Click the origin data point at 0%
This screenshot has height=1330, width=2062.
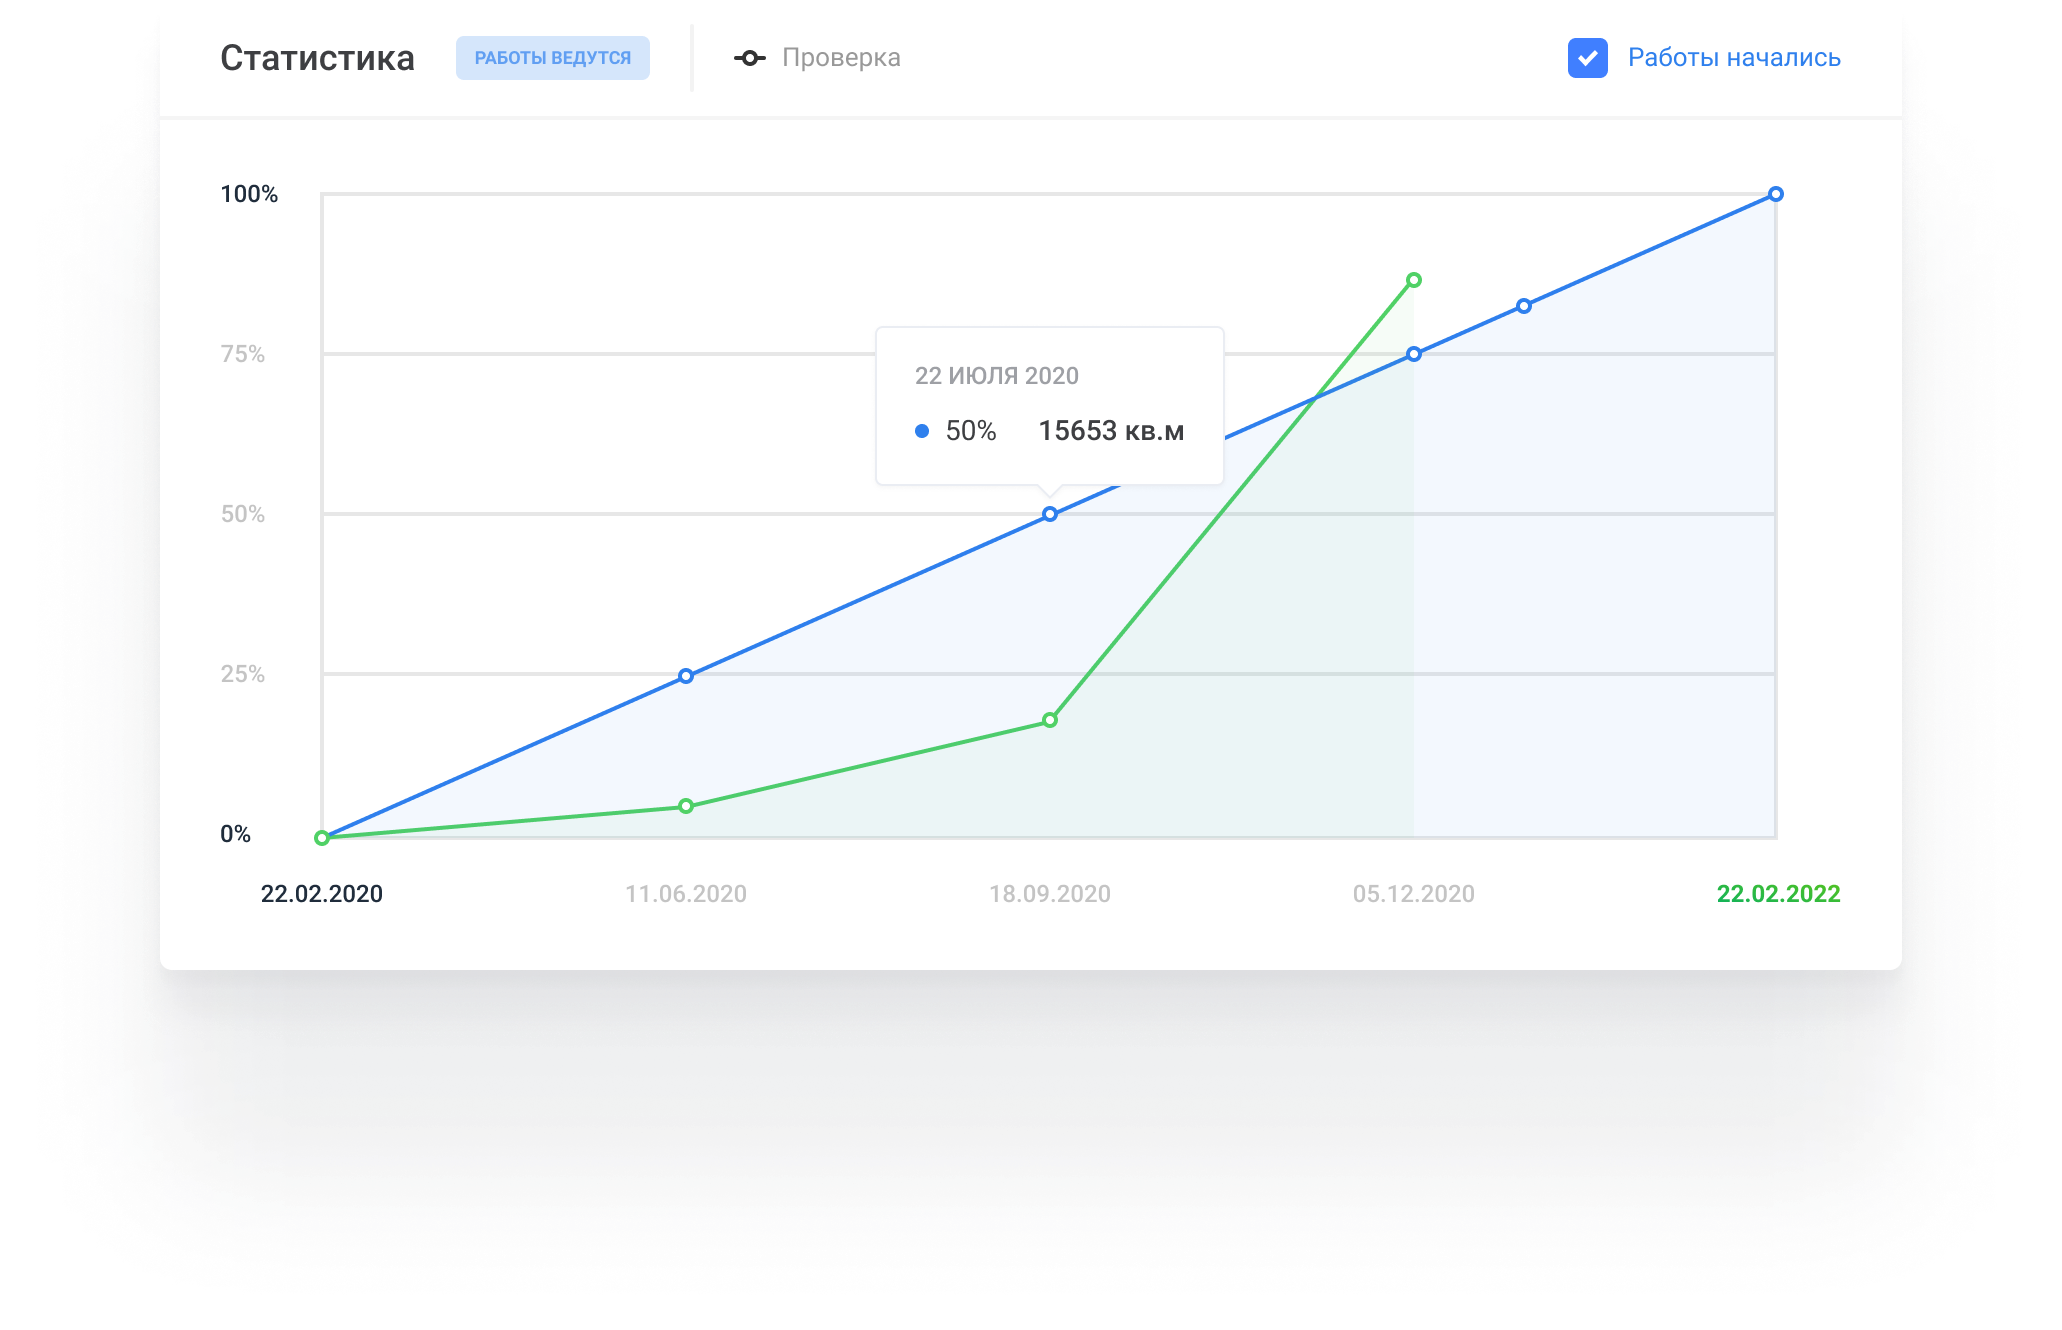(321, 838)
